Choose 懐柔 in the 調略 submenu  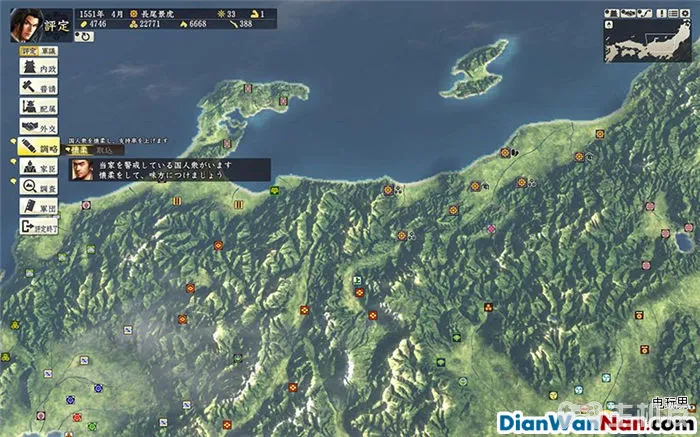(79, 150)
